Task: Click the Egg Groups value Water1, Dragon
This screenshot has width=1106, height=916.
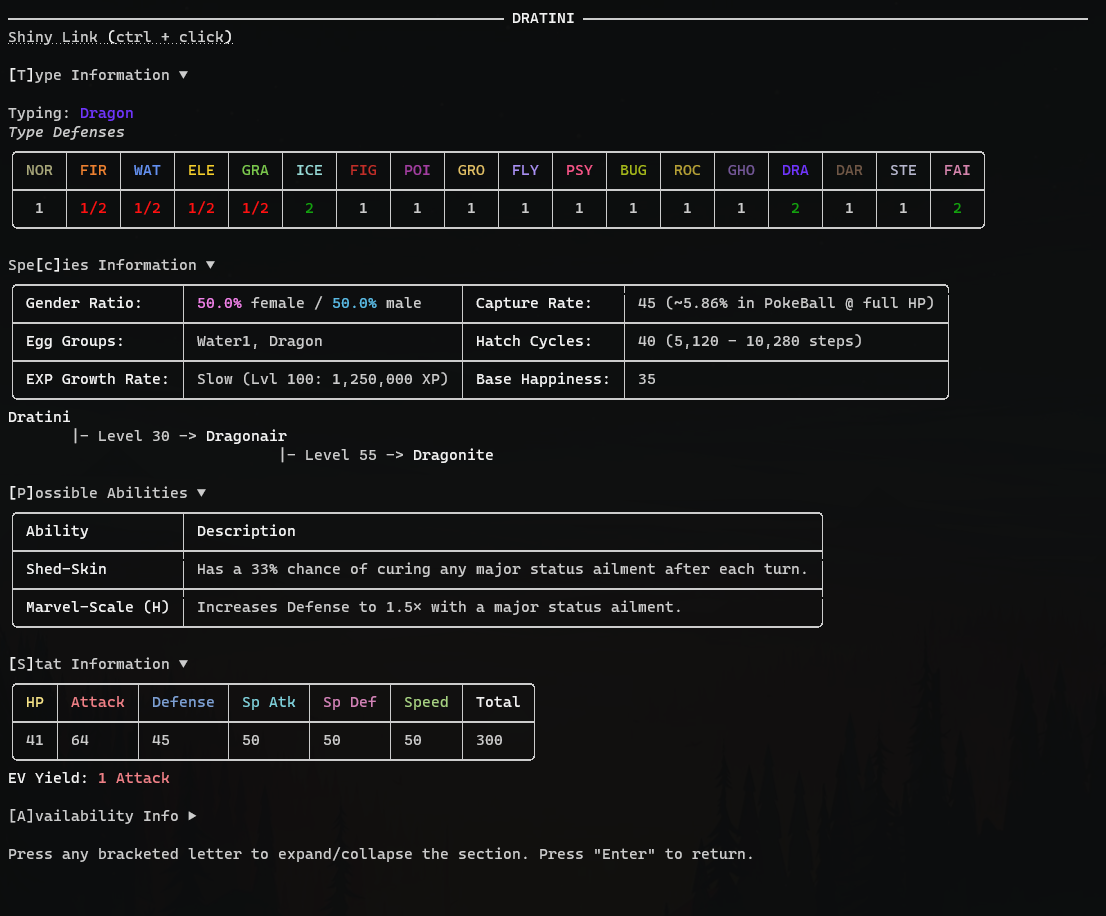Action: pyautogui.click(x=260, y=341)
